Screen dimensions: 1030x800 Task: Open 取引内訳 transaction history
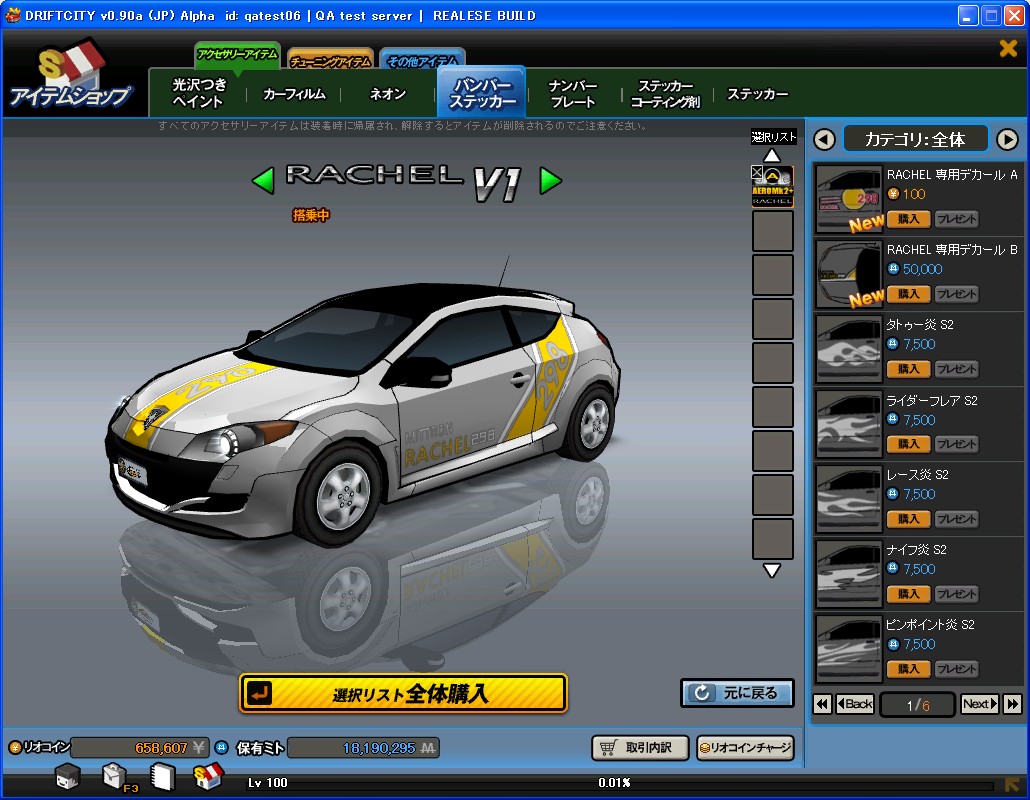pos(640,748)
